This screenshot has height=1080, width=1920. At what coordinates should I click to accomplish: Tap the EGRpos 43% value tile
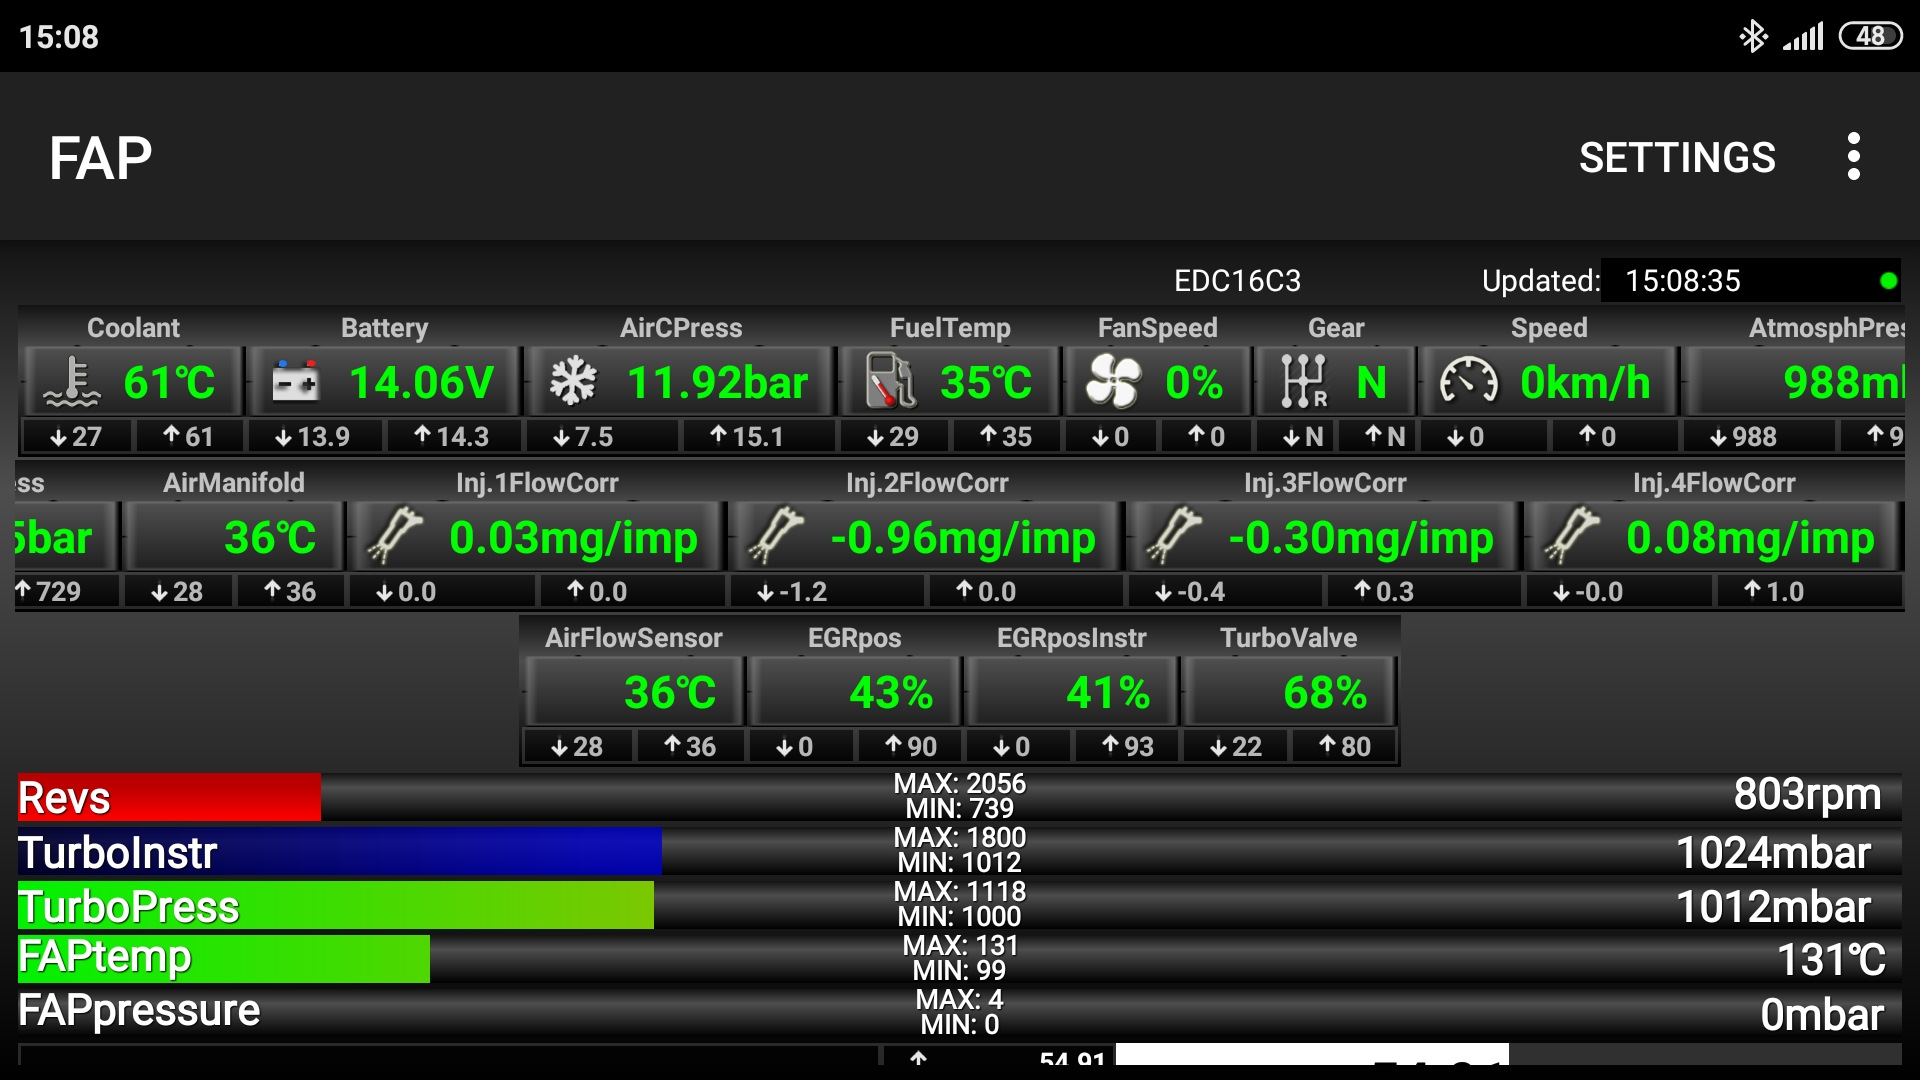[x=855, y=692]
